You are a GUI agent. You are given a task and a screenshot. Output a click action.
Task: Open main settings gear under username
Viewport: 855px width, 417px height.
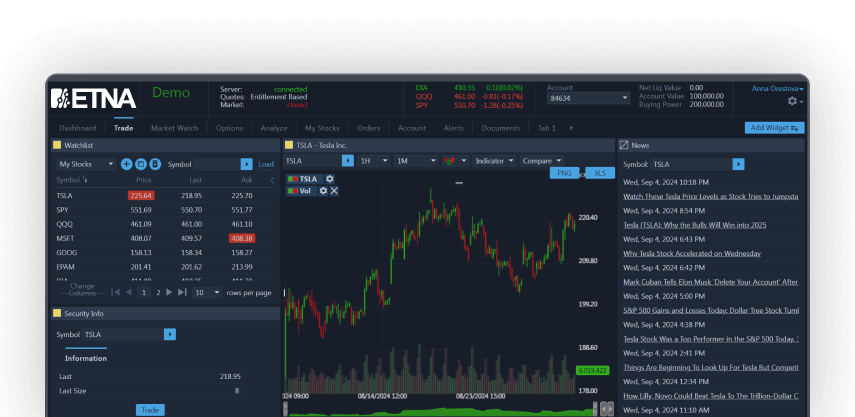pos(793,101)
